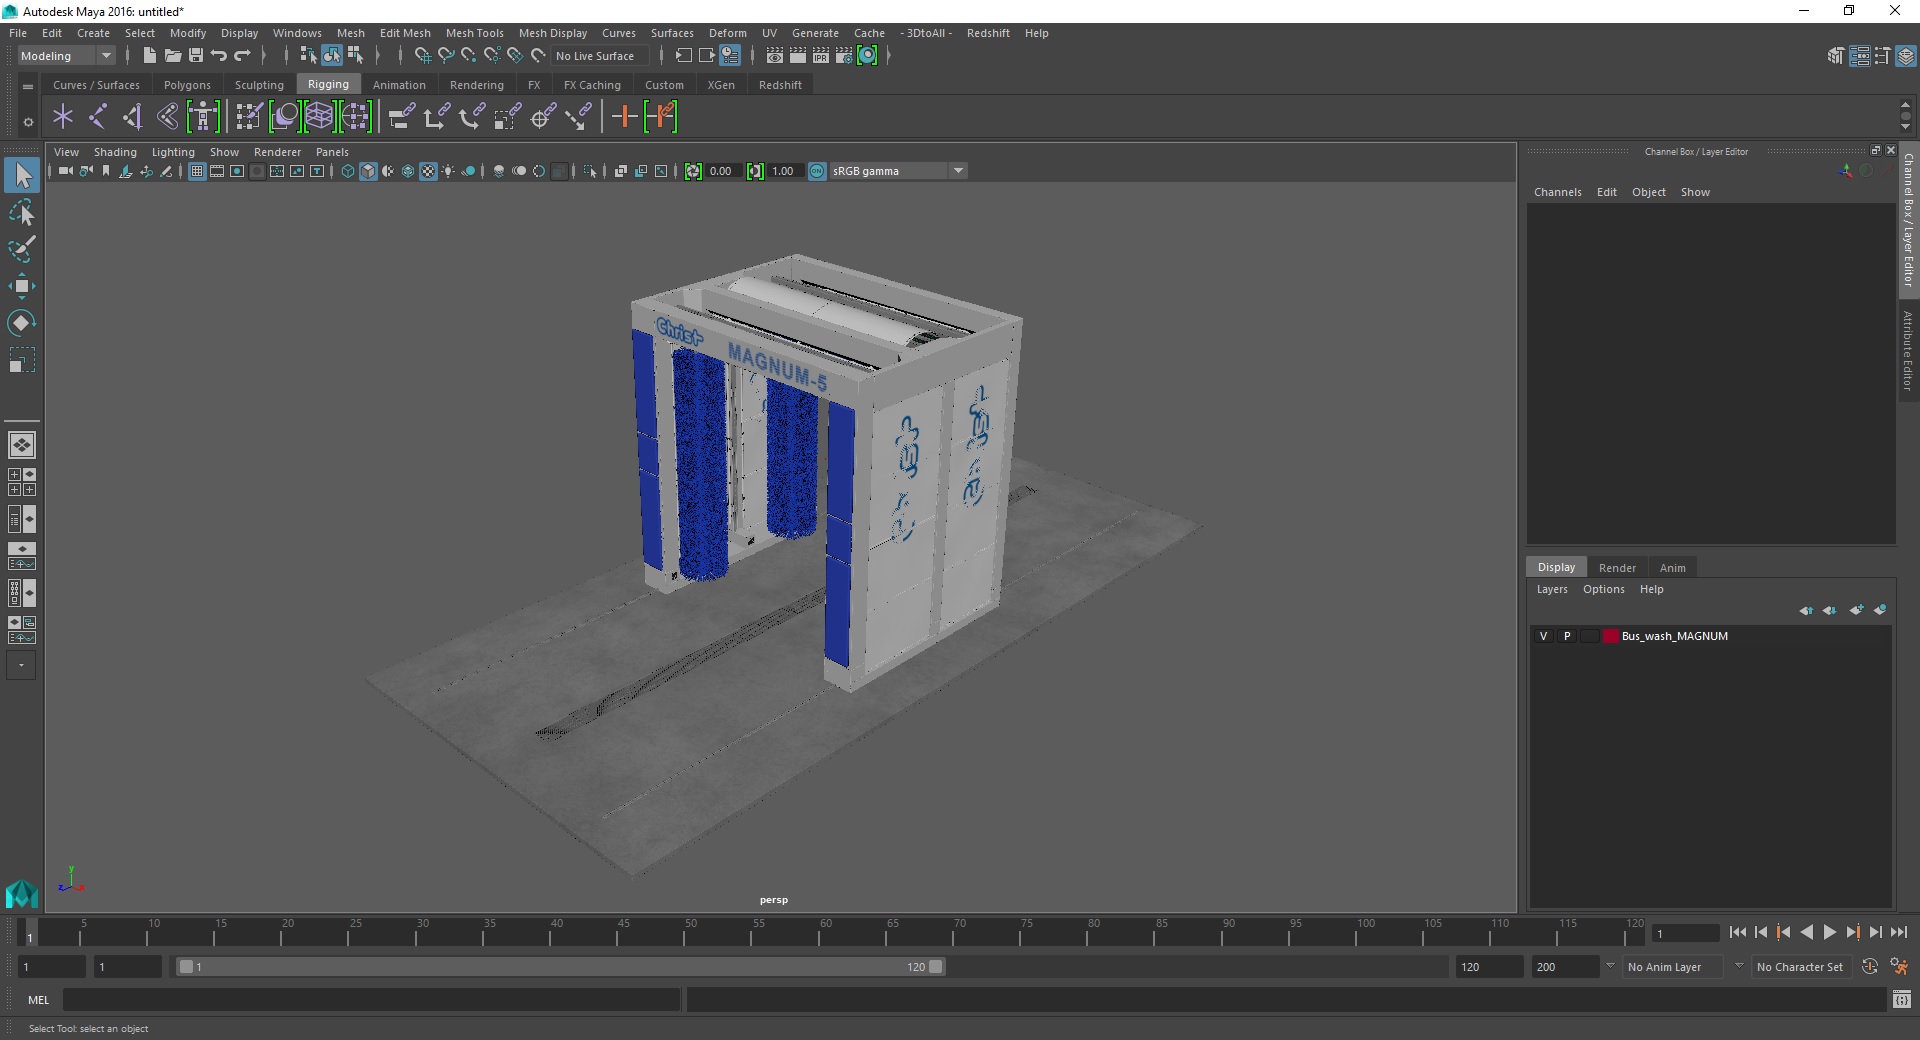
Task: Click the MEL command language label
Action: click(x=39, y=1000)
